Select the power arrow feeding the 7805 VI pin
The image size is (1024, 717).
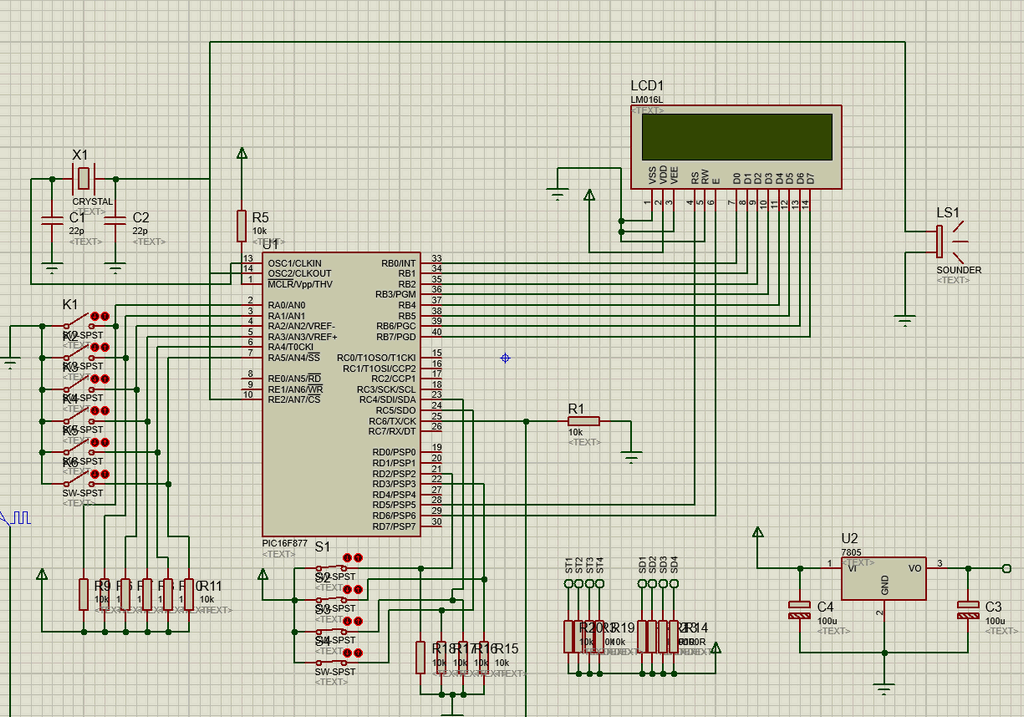[758, 532]
